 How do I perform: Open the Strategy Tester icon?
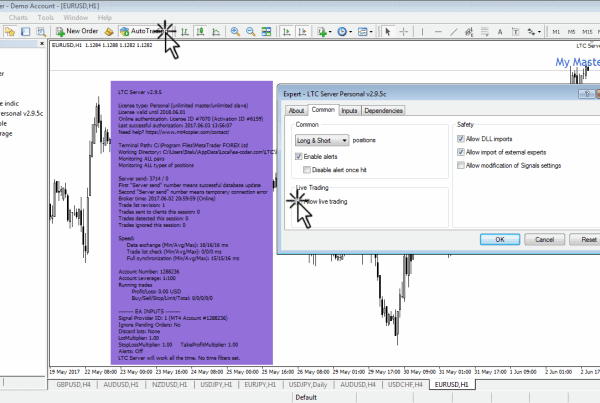(41, 32)
